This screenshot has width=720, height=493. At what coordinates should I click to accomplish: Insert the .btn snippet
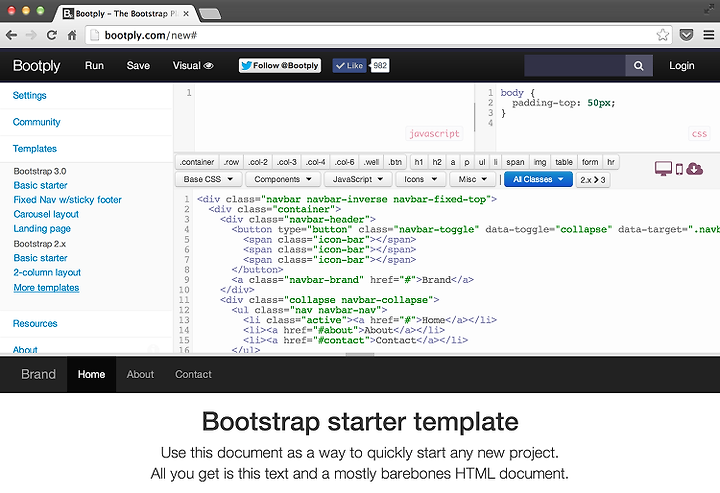(x=395, y=162)
